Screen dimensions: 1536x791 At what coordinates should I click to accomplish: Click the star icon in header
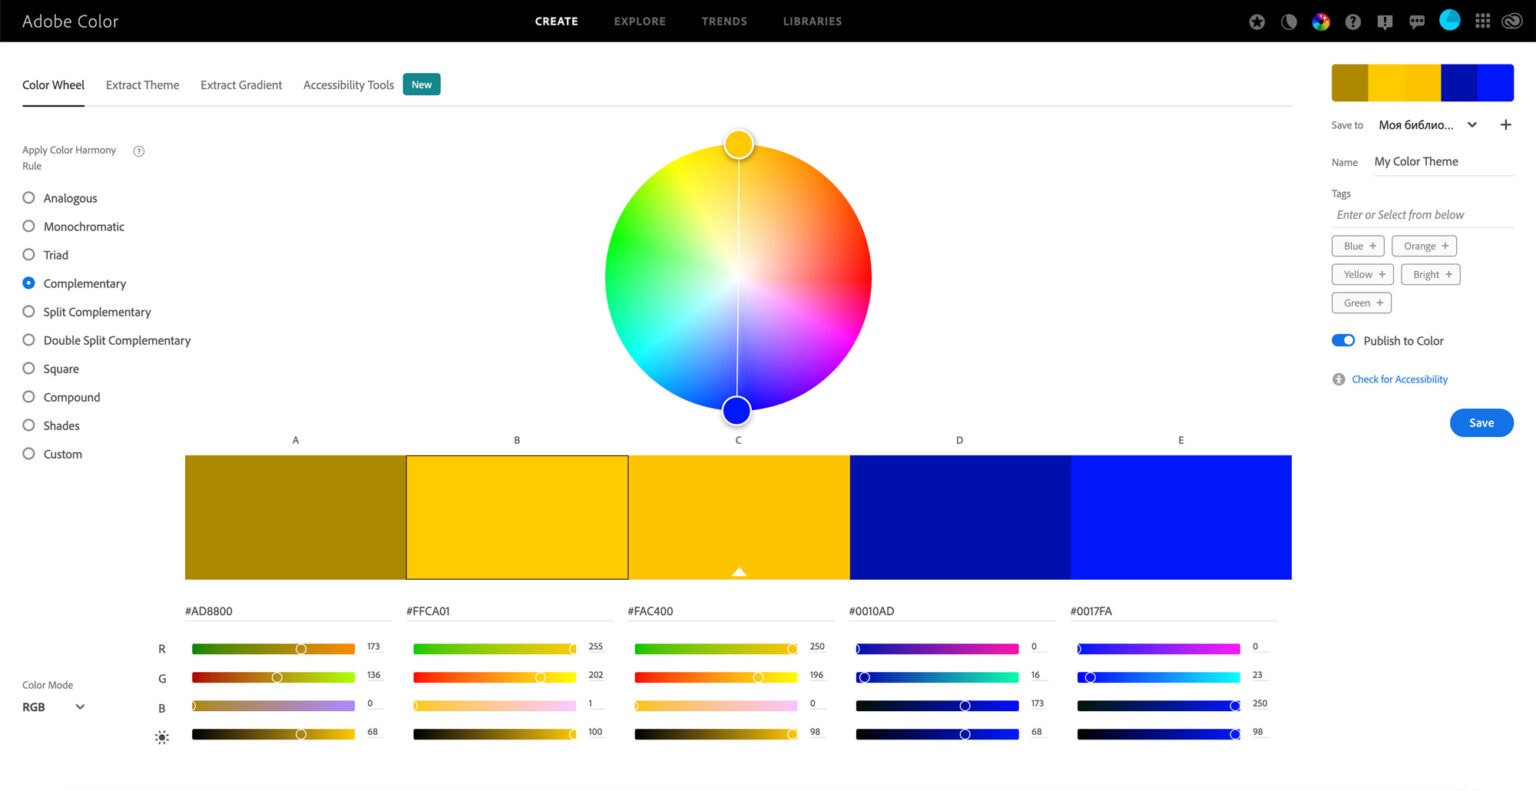[1257, 22]
